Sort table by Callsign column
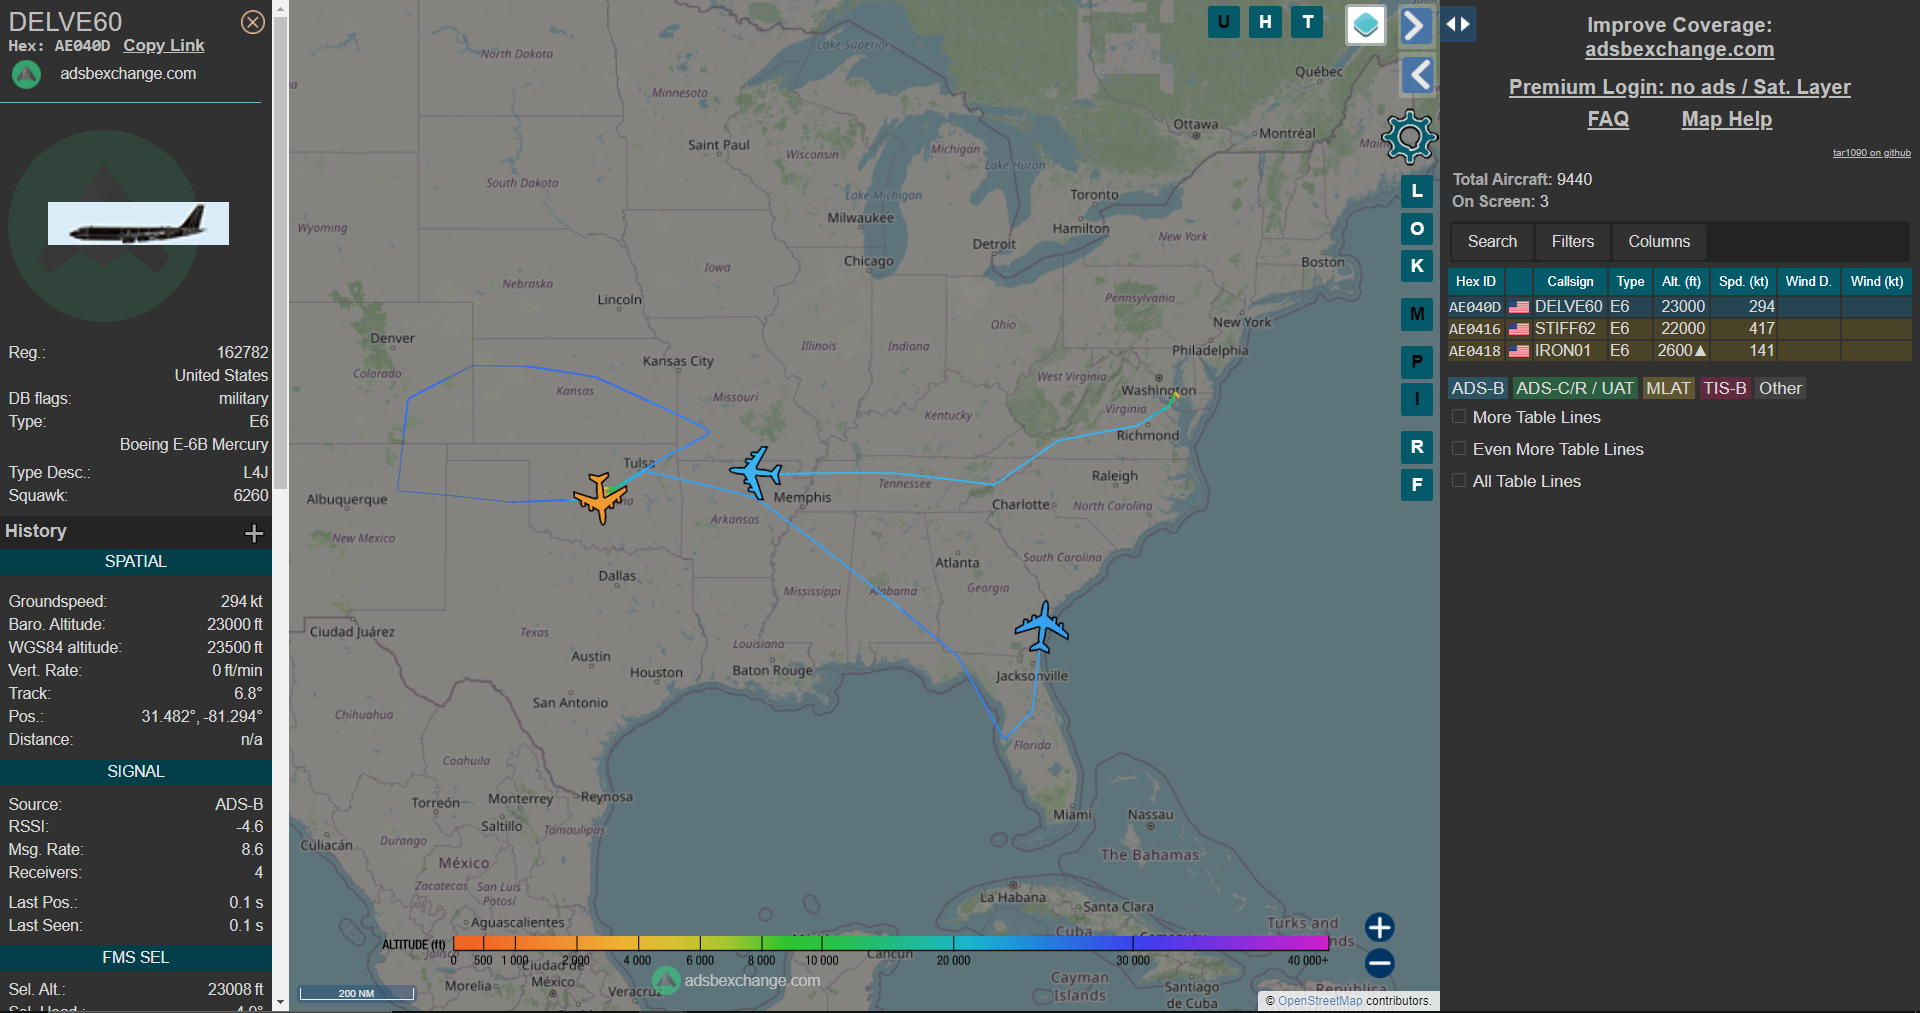This screenshot has width=1920, height=1013. coord(1569,281)
